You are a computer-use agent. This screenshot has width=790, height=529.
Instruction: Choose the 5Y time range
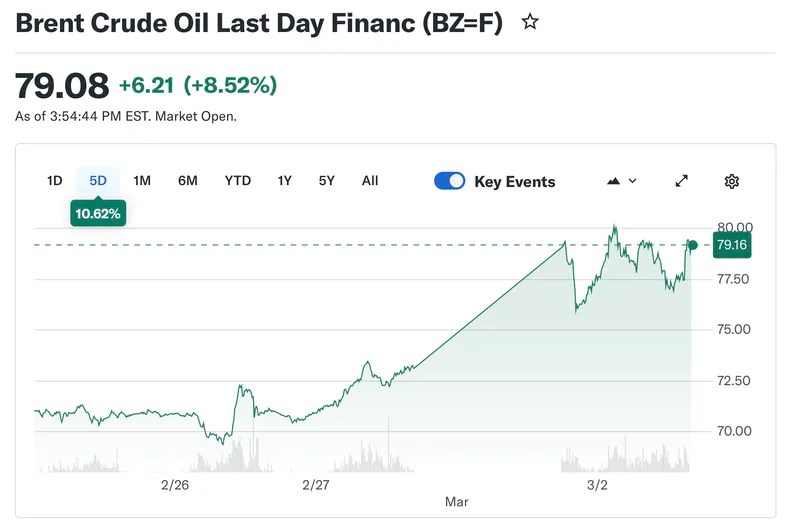(x=327, y=181)
